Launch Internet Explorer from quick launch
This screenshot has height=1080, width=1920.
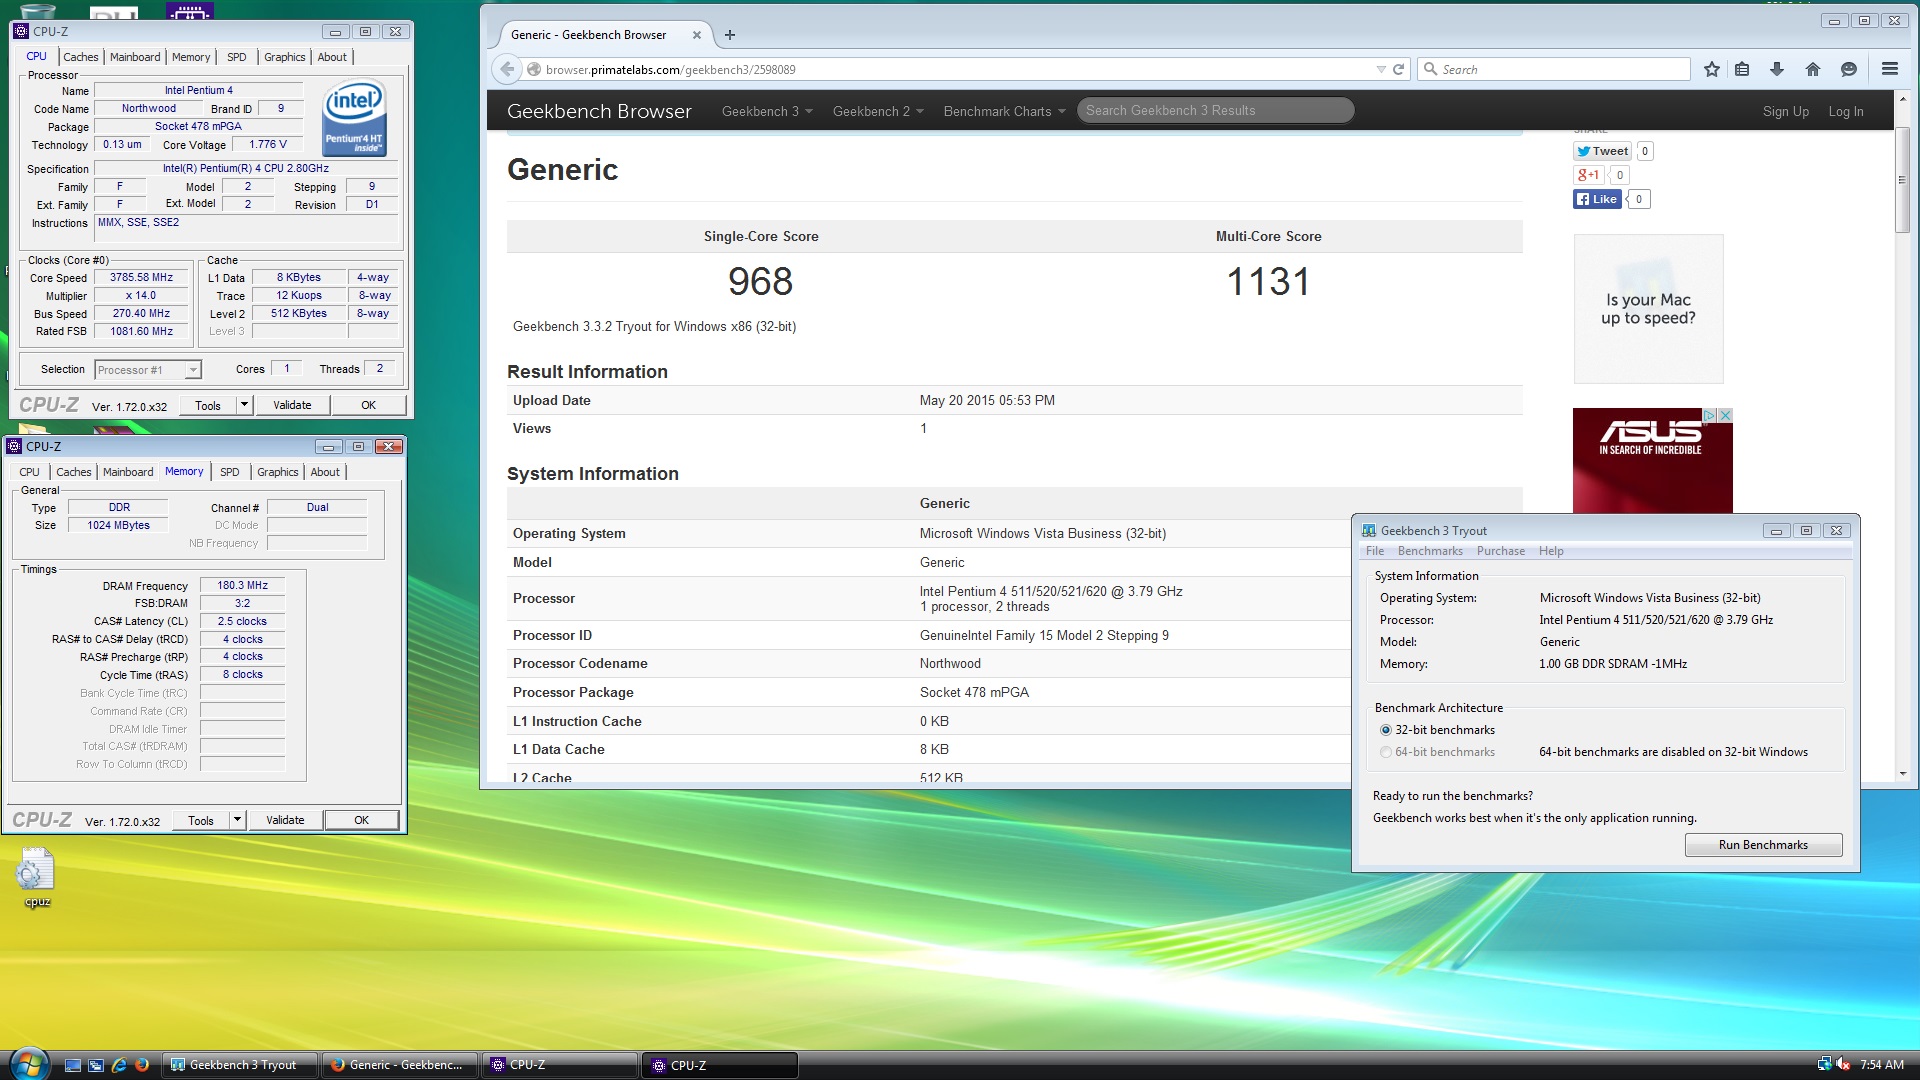119,1065
